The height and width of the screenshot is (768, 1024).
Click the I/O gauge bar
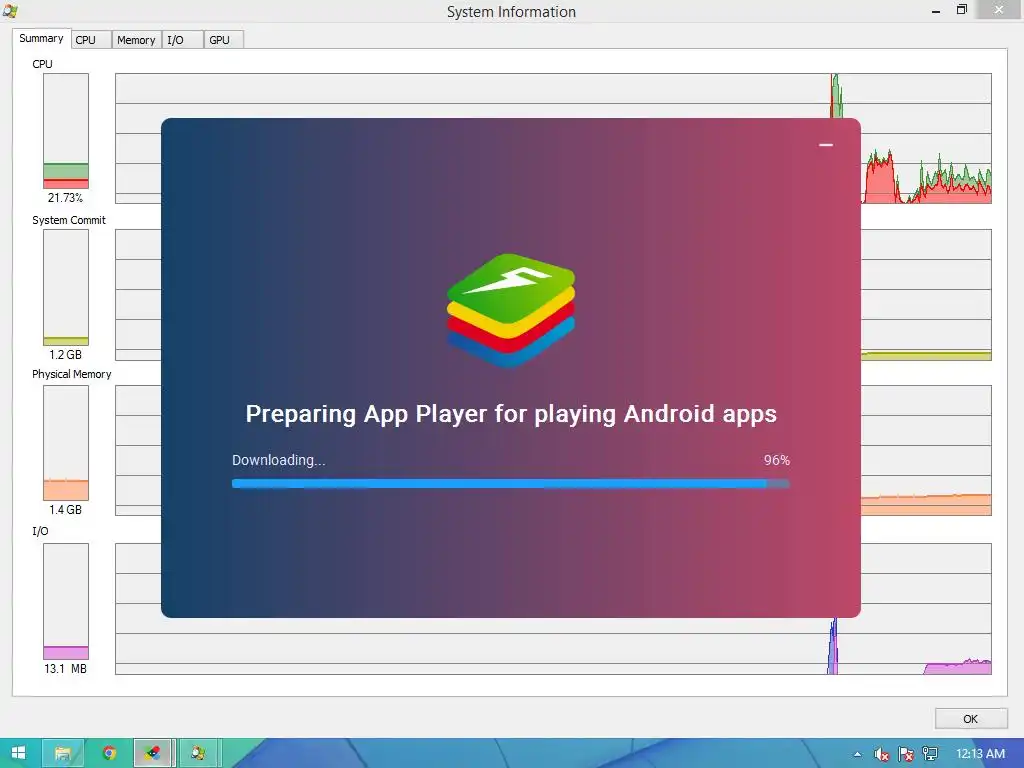(66, 601)
